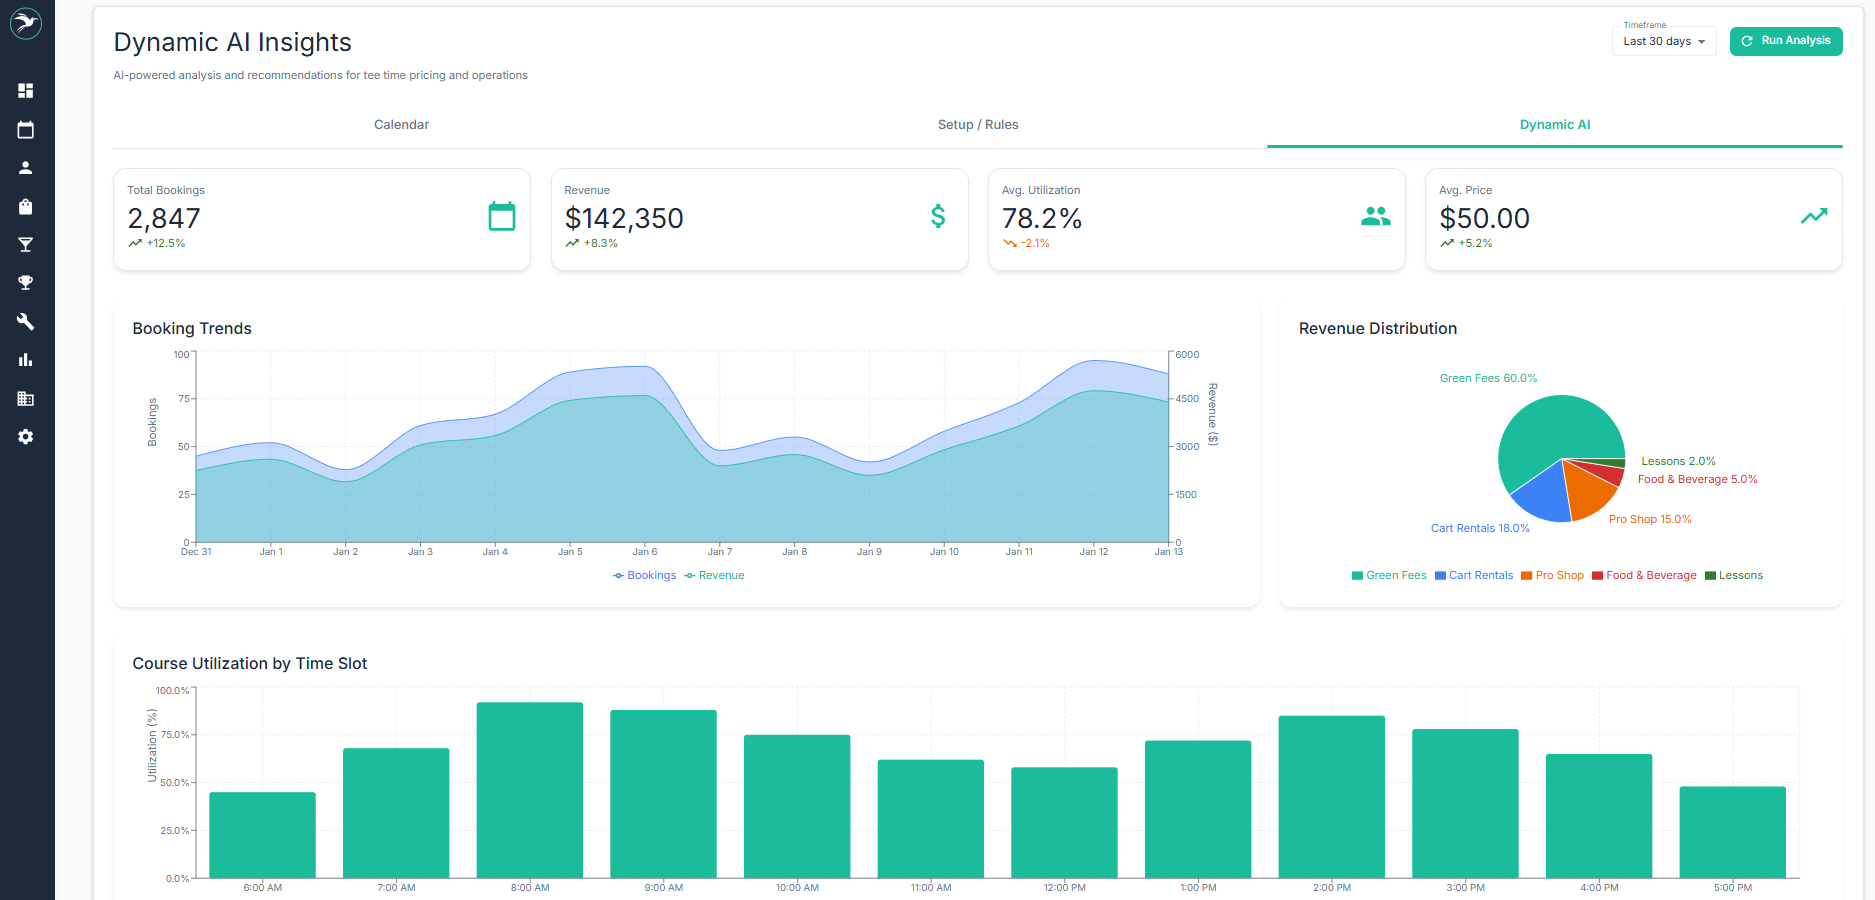Open the person (customers) icon in sidebar

[26, 168]
